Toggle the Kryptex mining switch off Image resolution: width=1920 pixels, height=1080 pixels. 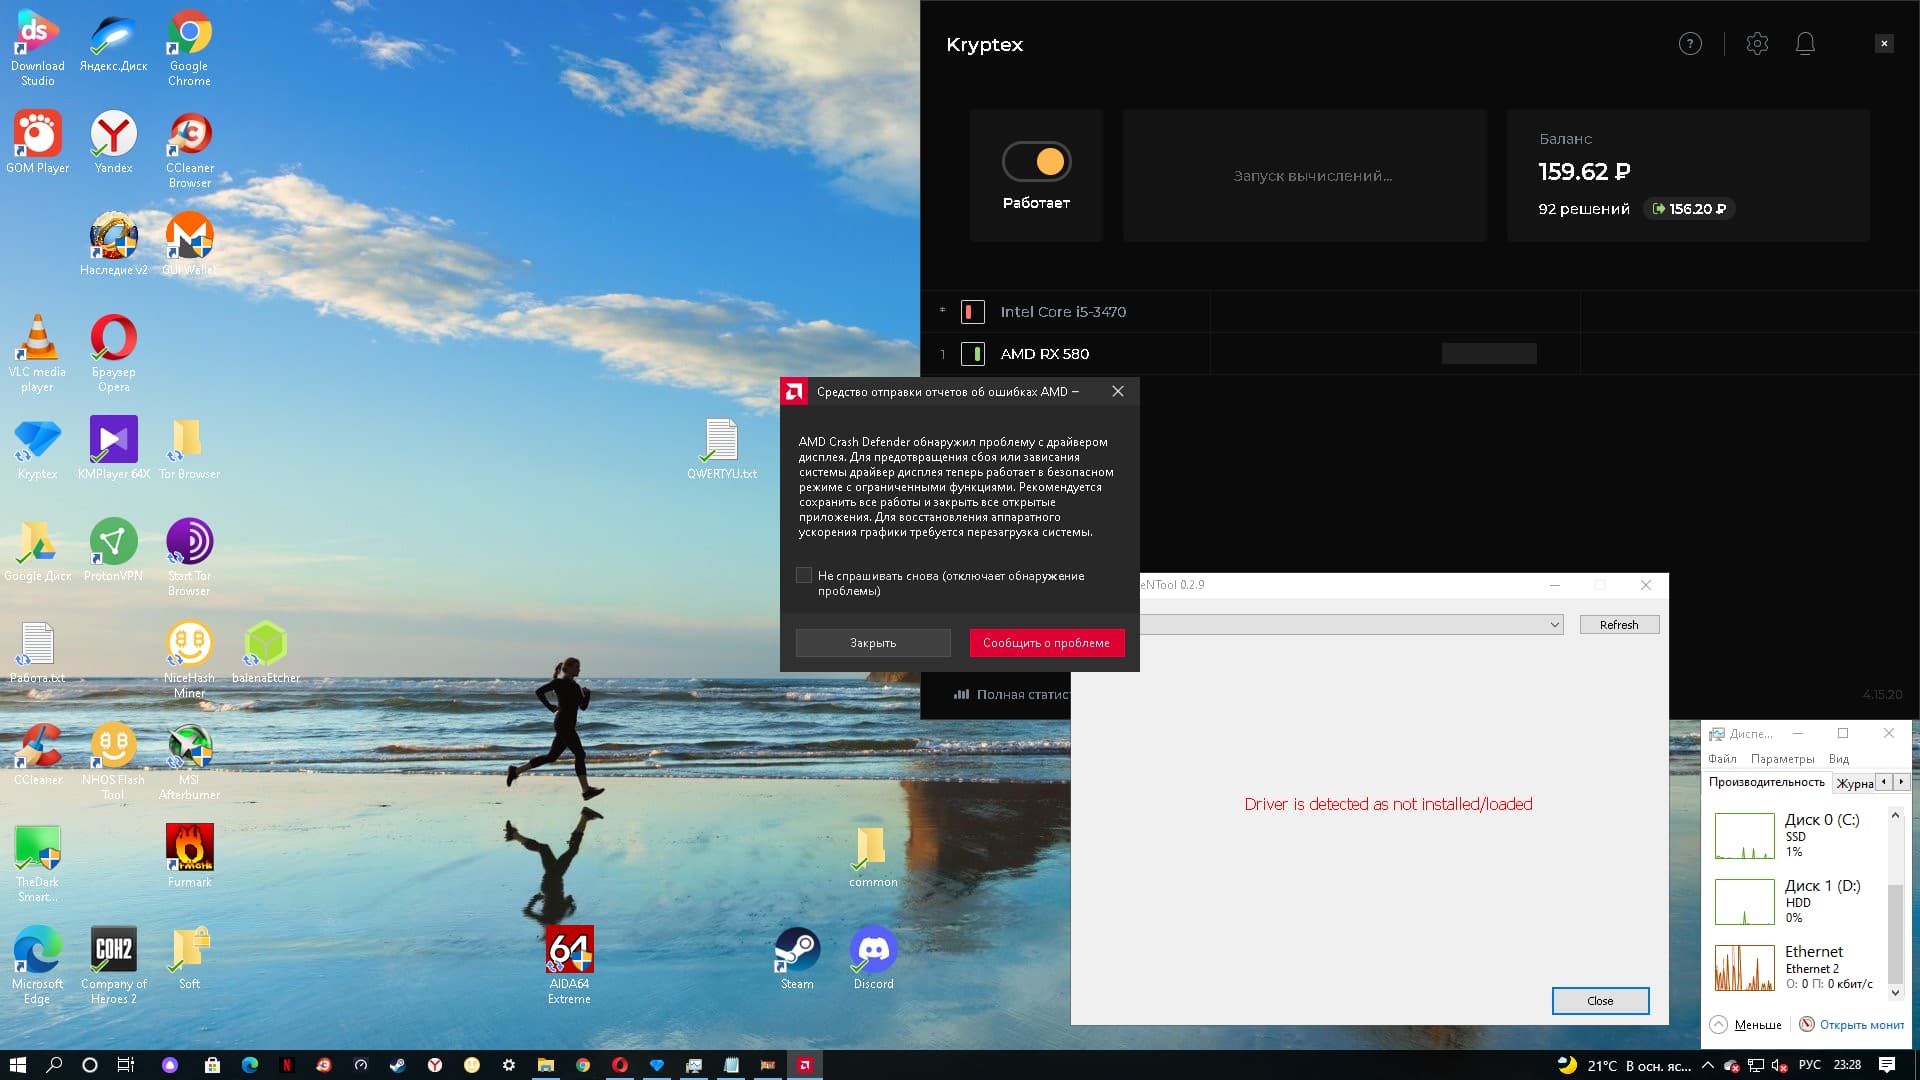click(1036, 162)
